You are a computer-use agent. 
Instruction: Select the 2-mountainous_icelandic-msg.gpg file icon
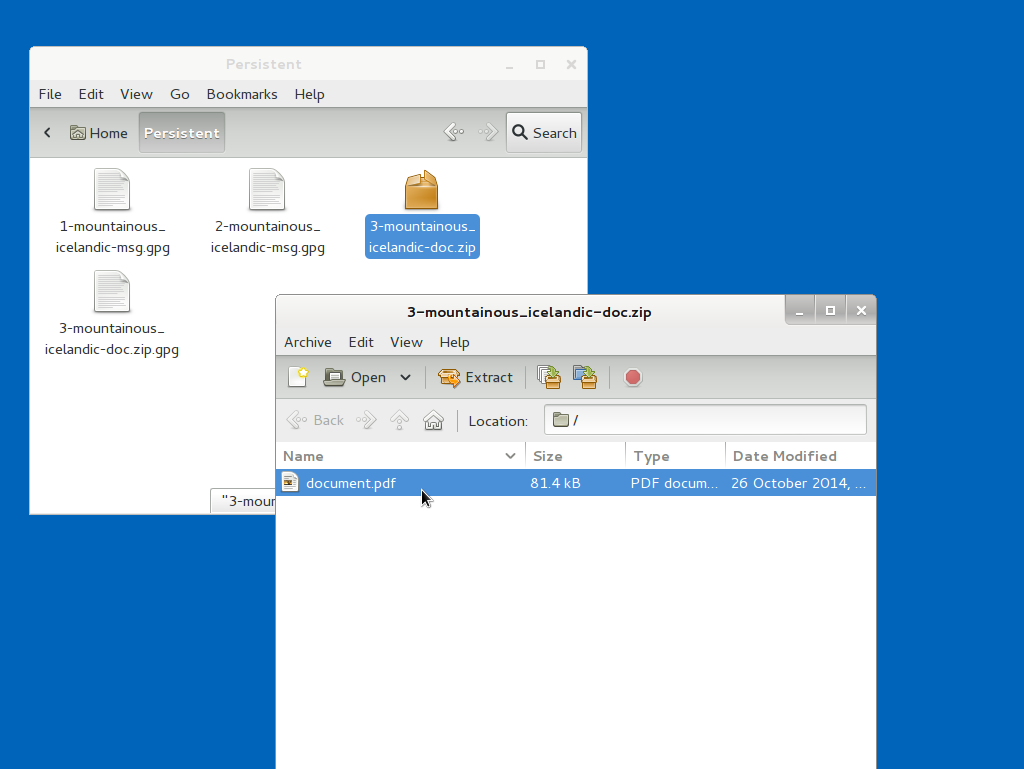pos(267,190)
